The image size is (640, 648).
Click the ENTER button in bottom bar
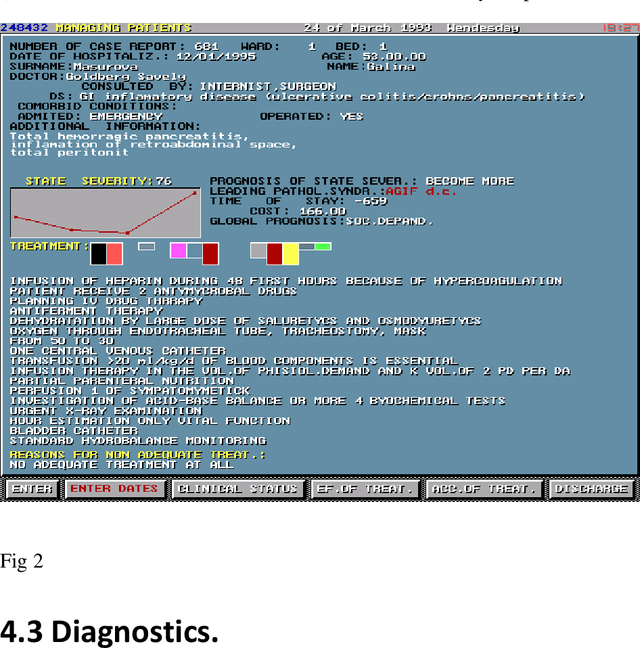(x=31, y=489)
